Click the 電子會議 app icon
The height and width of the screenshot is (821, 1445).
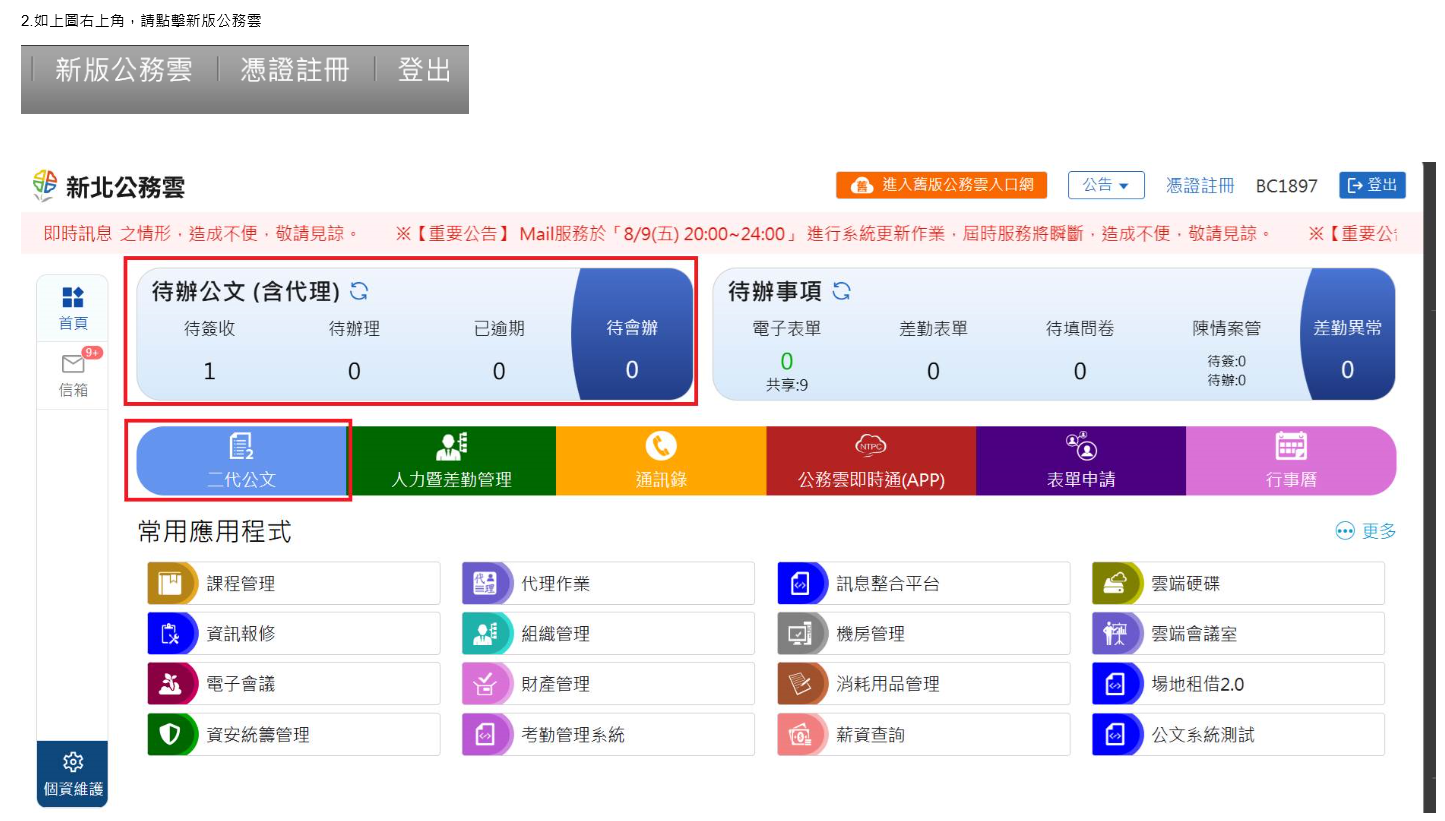click(x=170, y=684)
